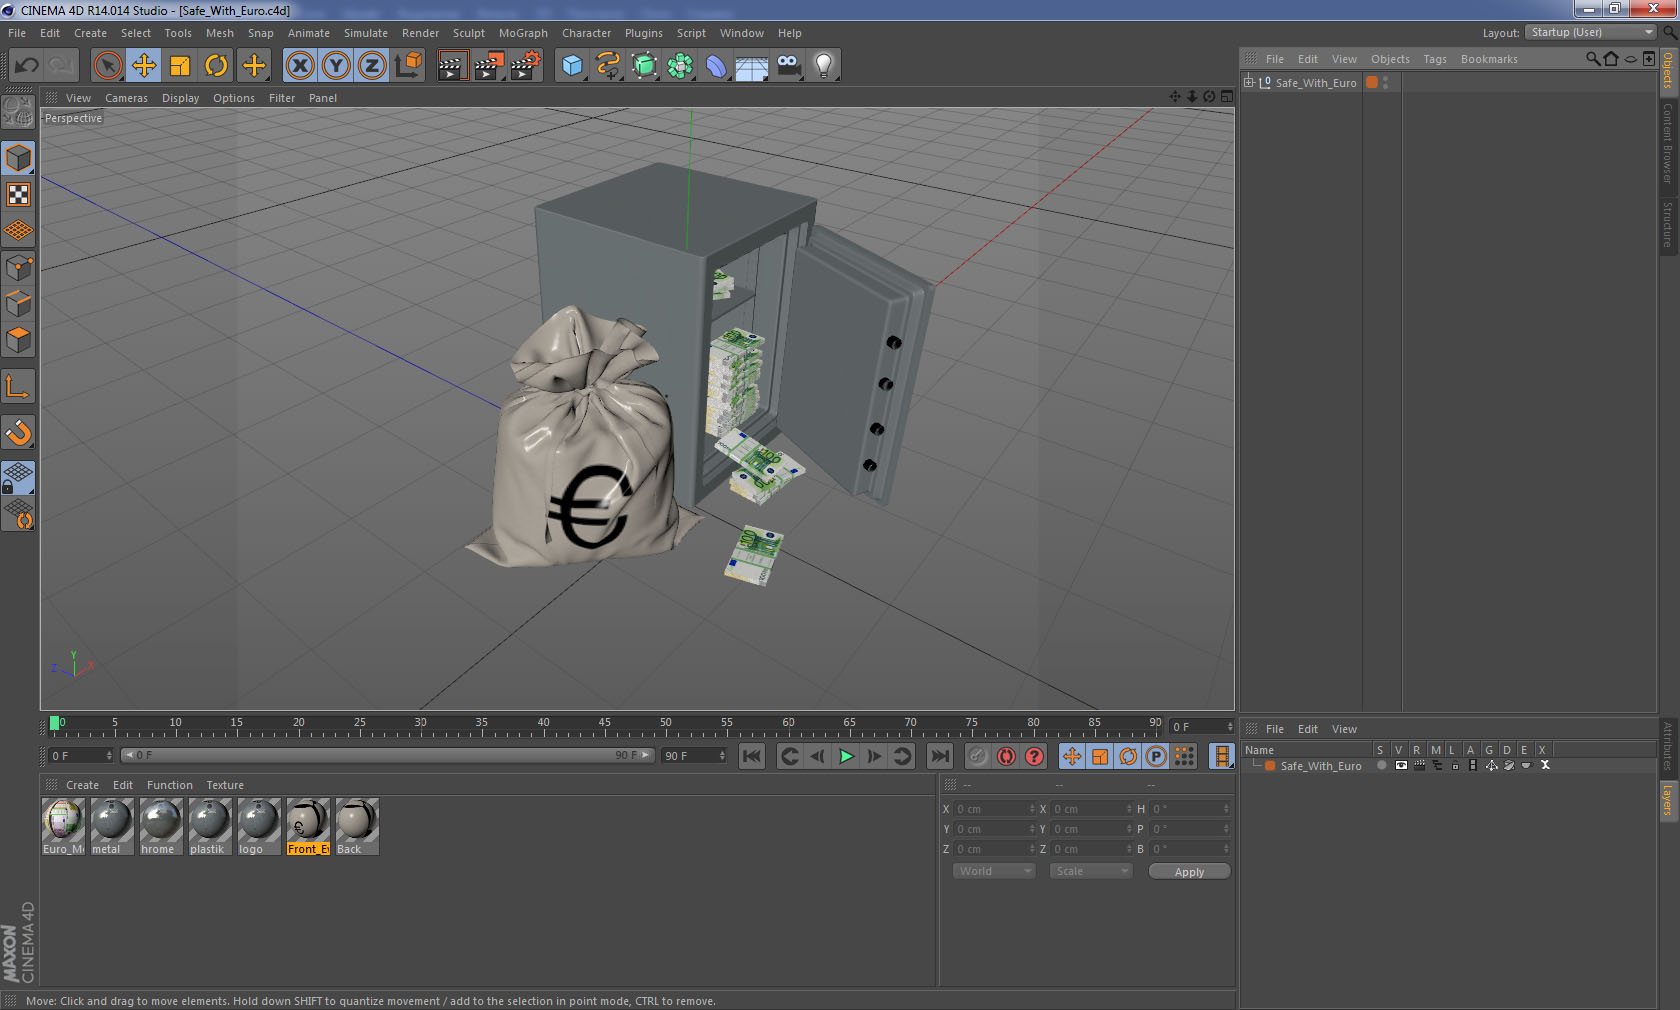Play the animation forward
The height and width of the screenshot is (1010, 1680).
coord(846,756)
